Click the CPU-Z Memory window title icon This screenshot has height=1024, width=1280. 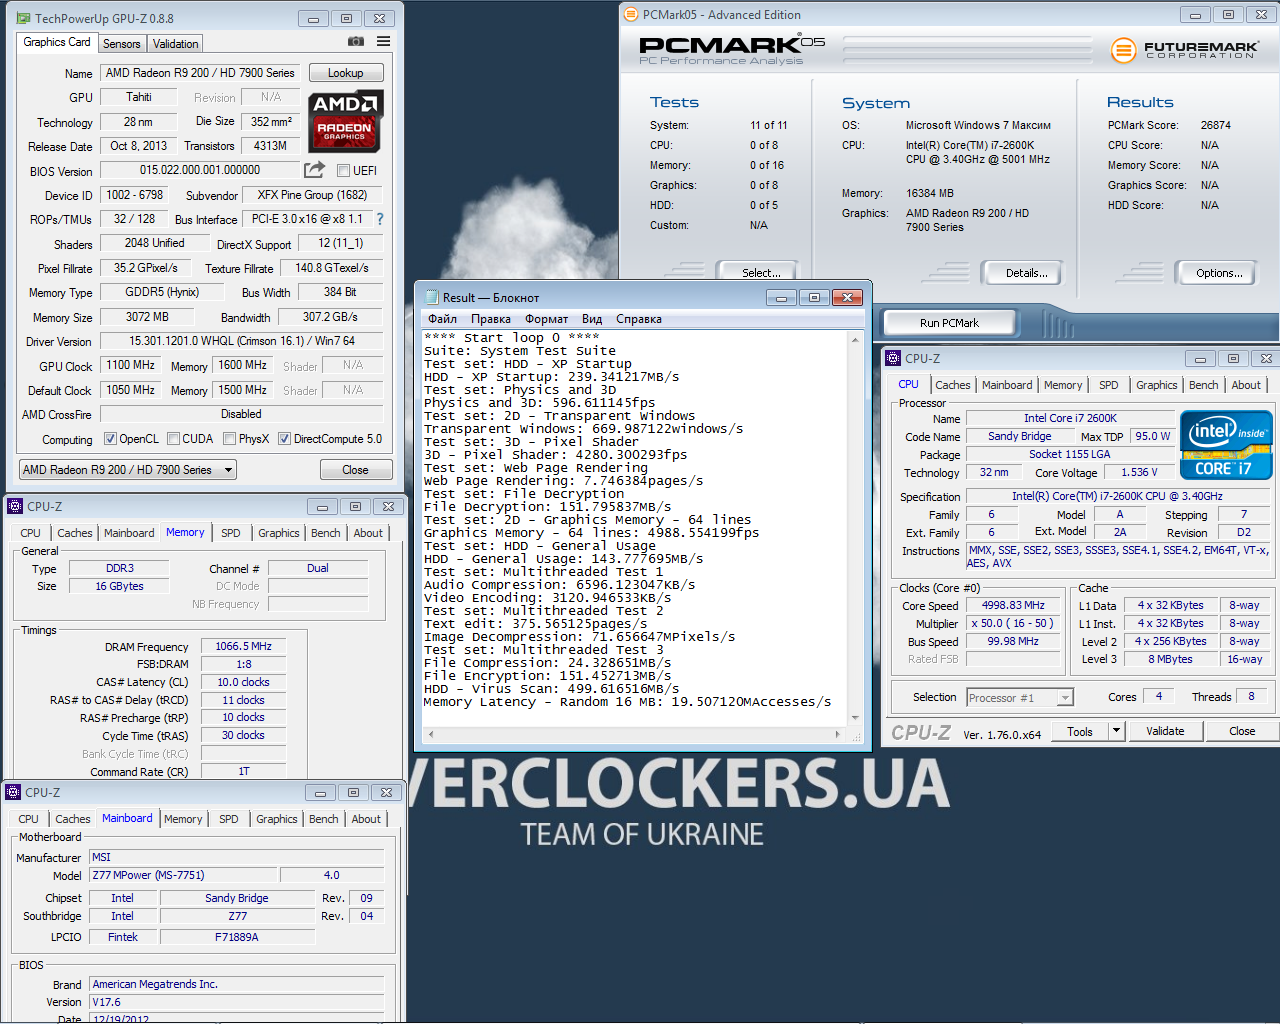click(x=14, y=506)
